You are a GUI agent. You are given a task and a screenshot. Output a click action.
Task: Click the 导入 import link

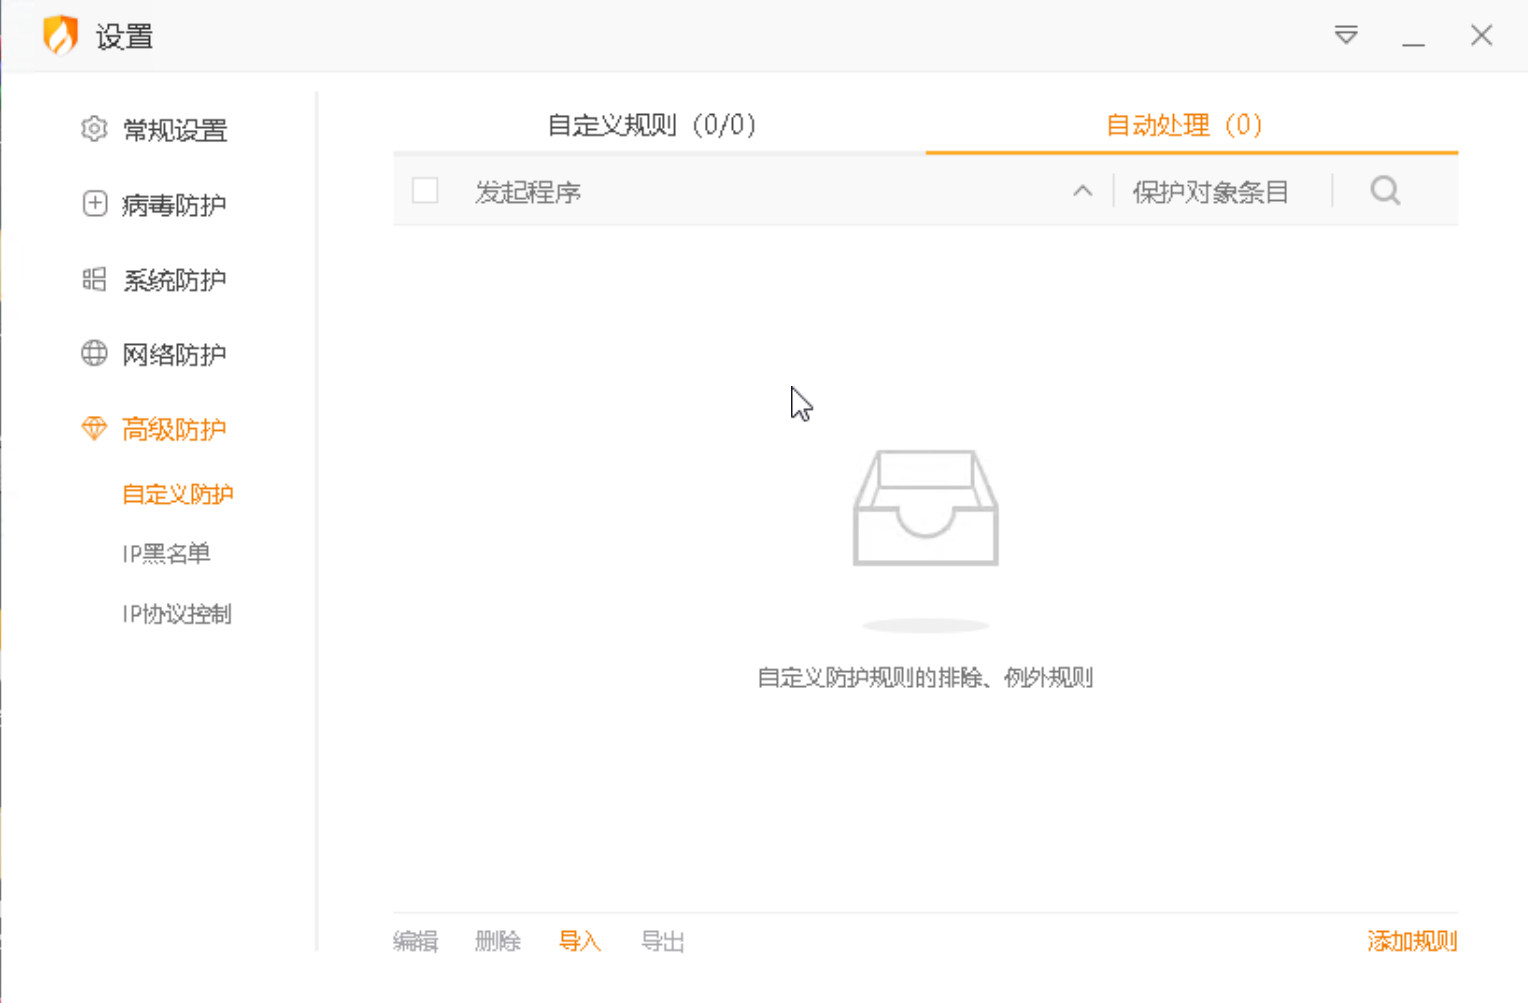pos(579,941)
